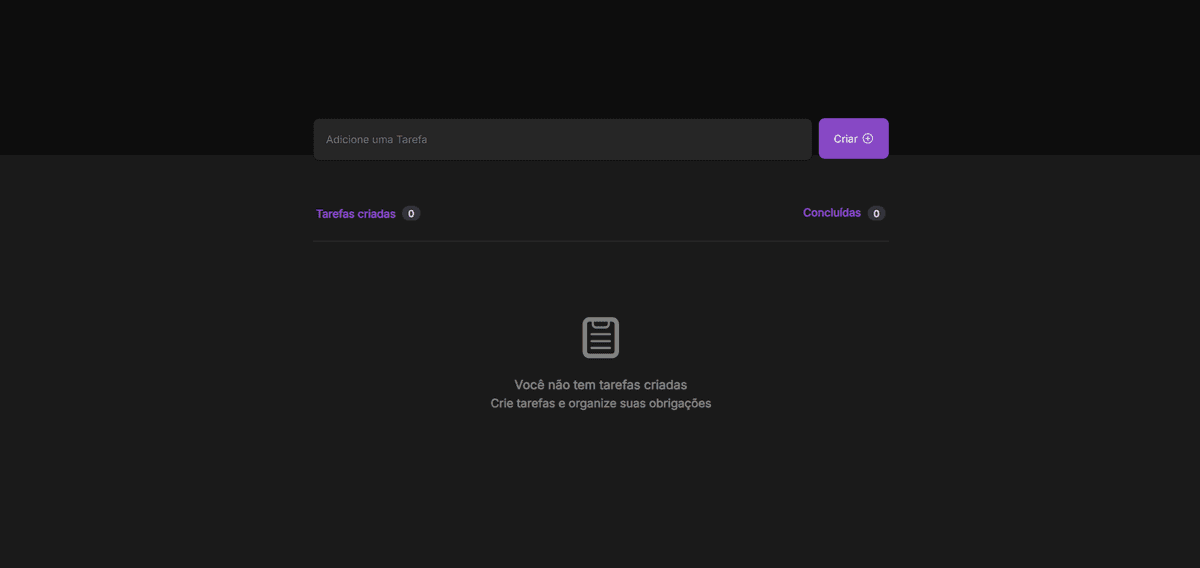
Task: Click the 'Concluídas' label
Action: [831, 213]
